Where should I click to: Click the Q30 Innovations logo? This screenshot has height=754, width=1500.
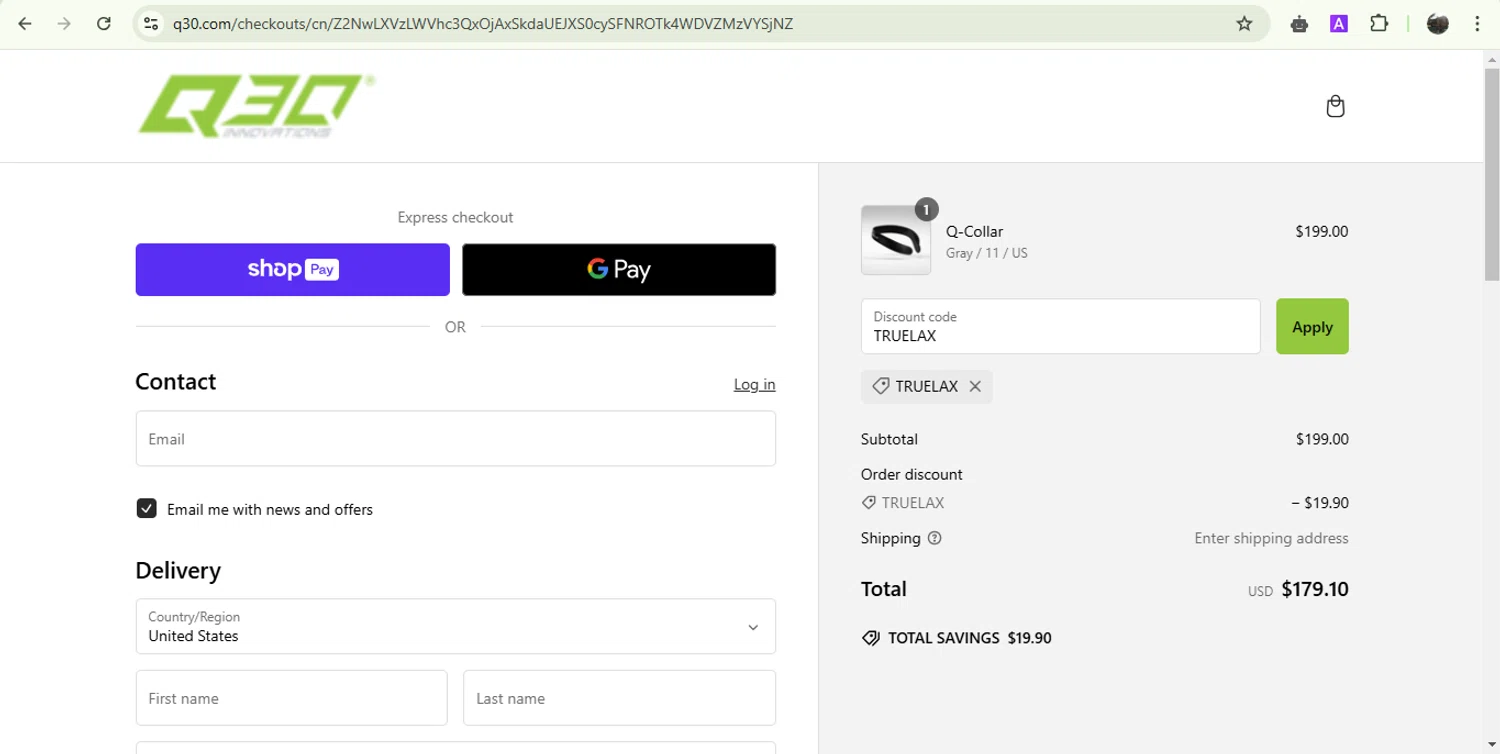[256, 105]
